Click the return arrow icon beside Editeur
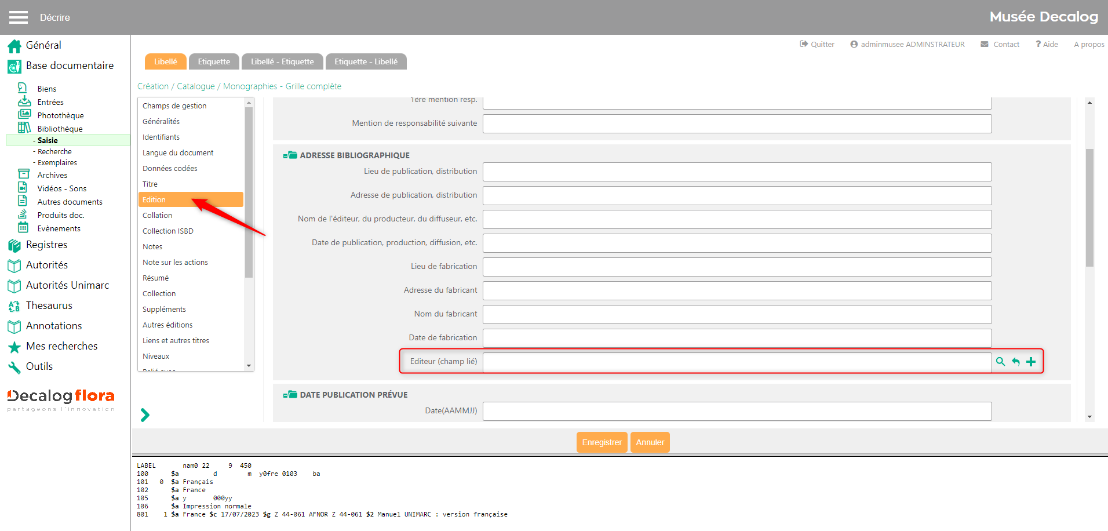The height and width of the screenshot is (531, 1108). [x=1015, y=362]
